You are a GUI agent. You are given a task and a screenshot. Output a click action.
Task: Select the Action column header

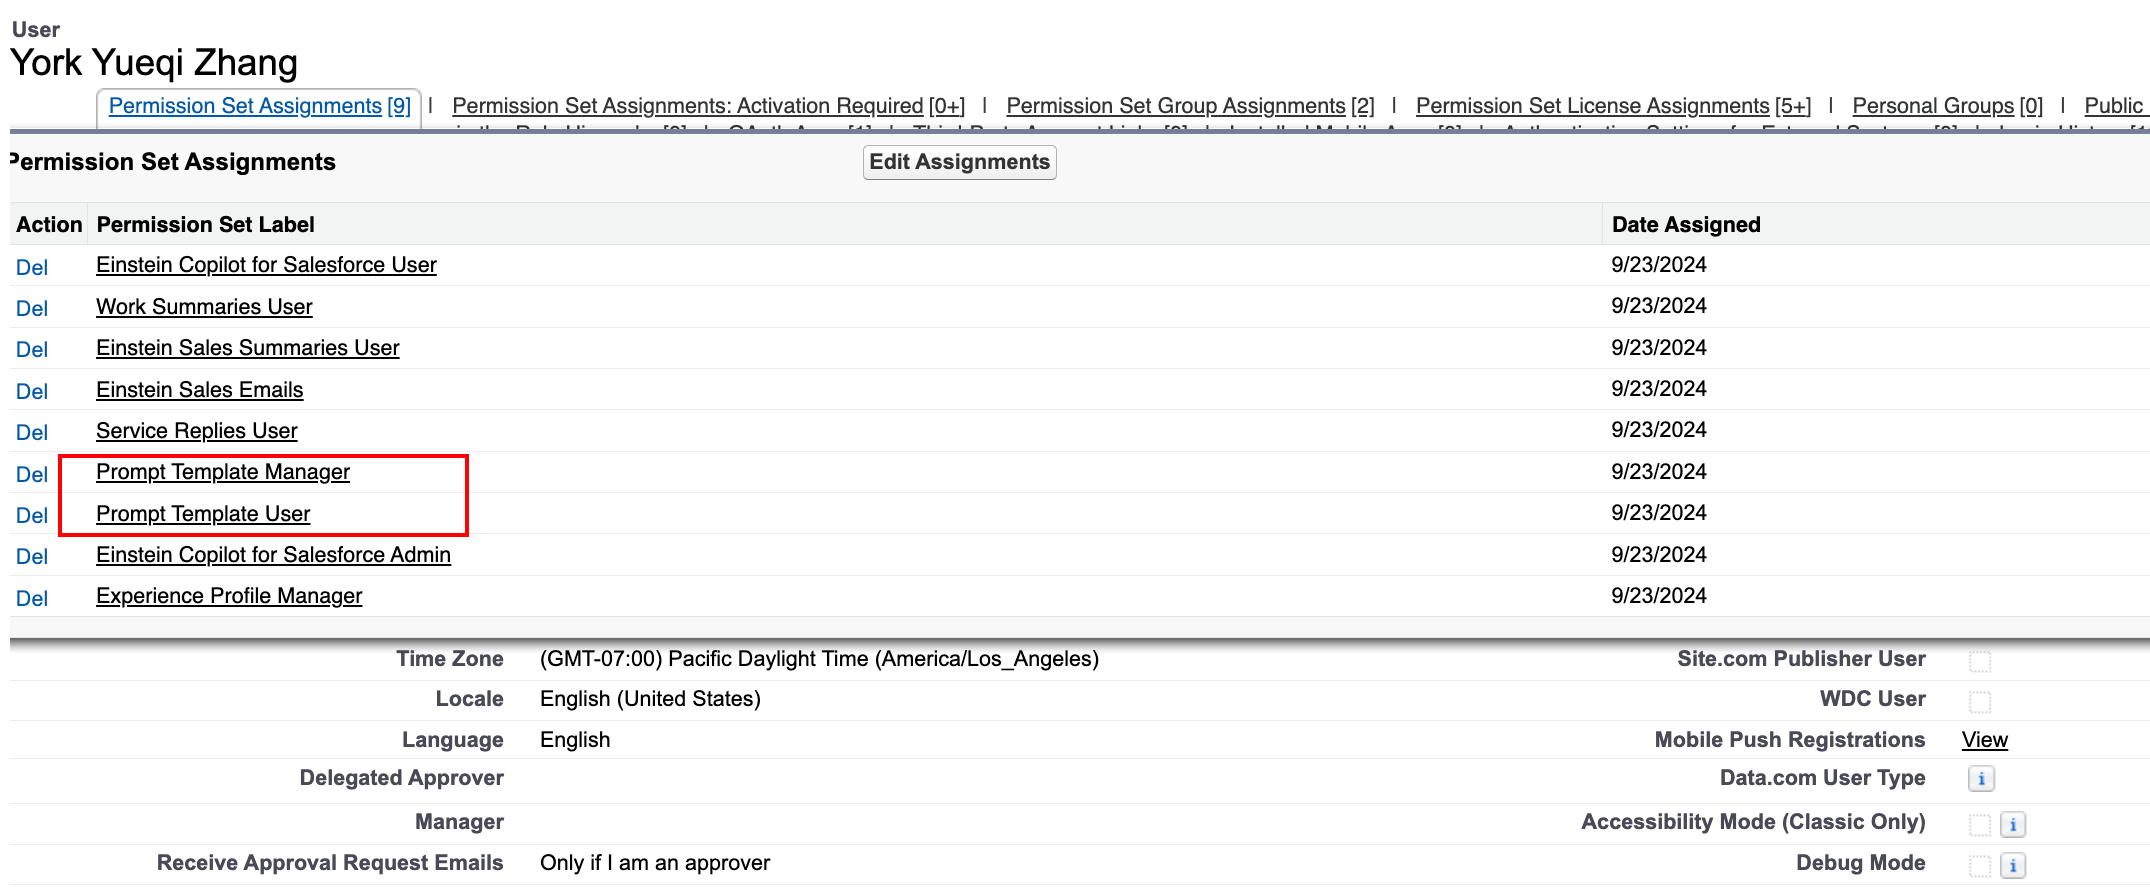coord(49,225)
